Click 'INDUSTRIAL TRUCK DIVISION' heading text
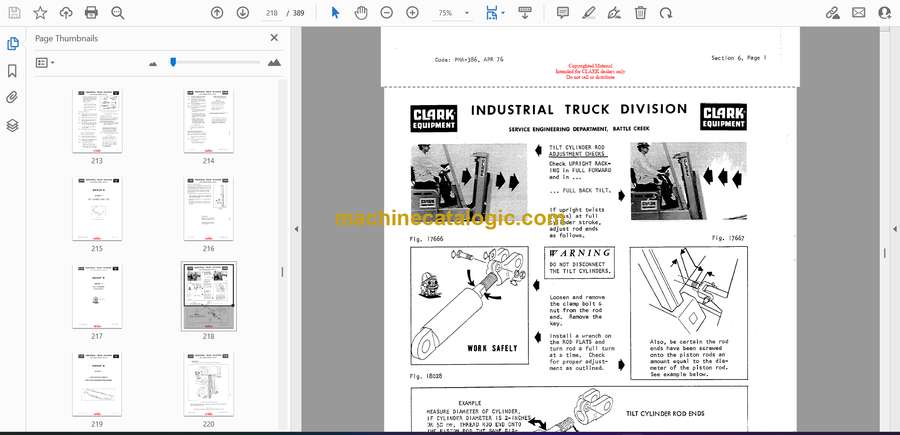 (x=579, y=110)
